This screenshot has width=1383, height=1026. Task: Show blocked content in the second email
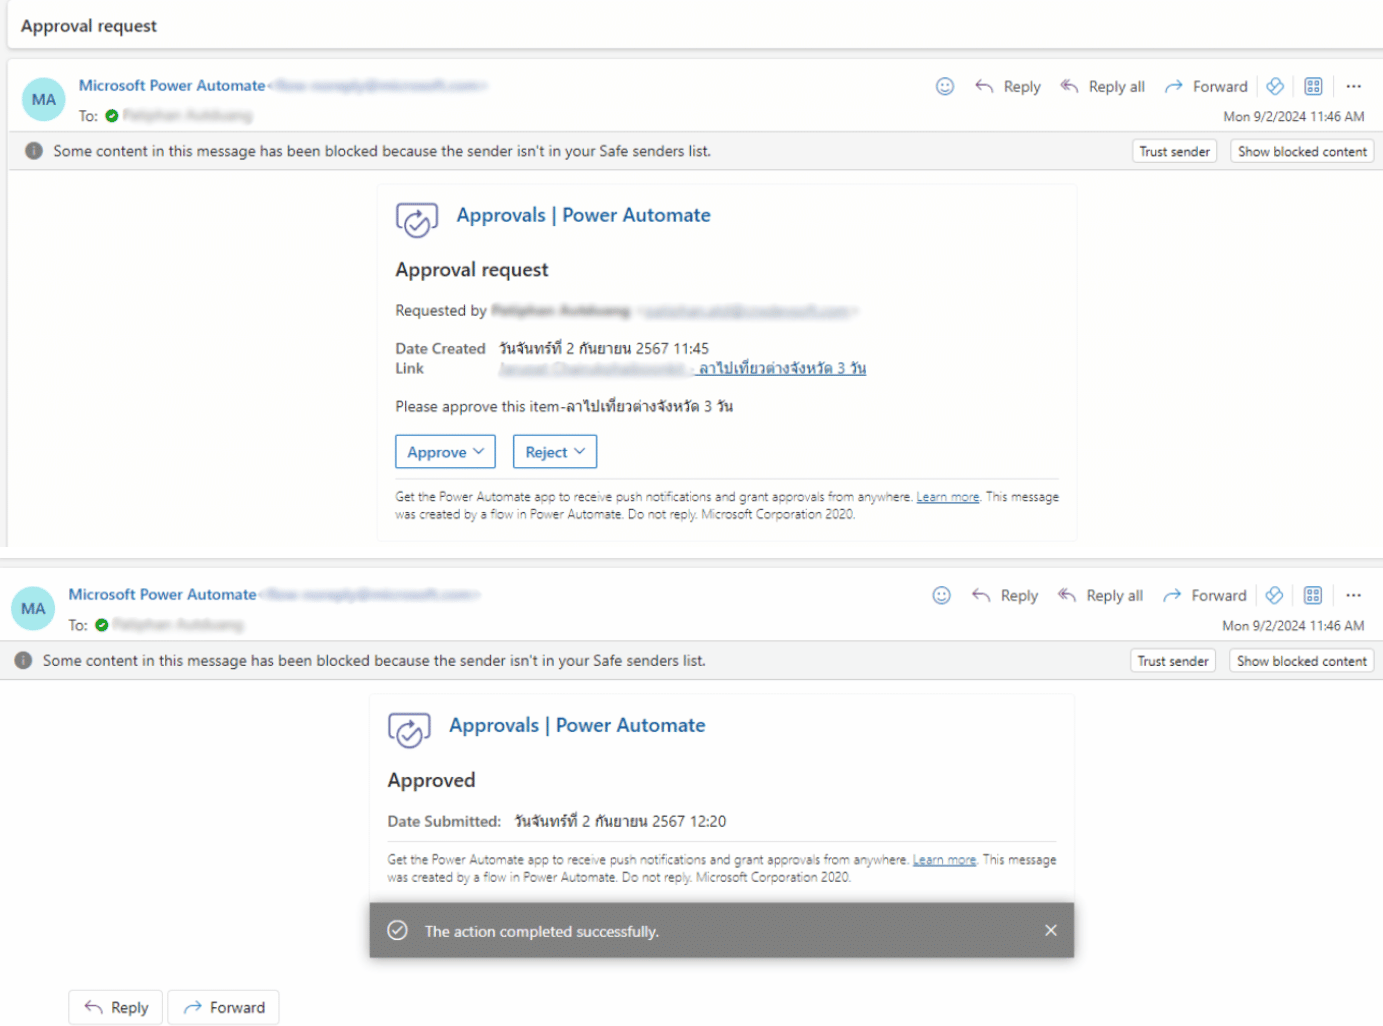click(1301, 661)
